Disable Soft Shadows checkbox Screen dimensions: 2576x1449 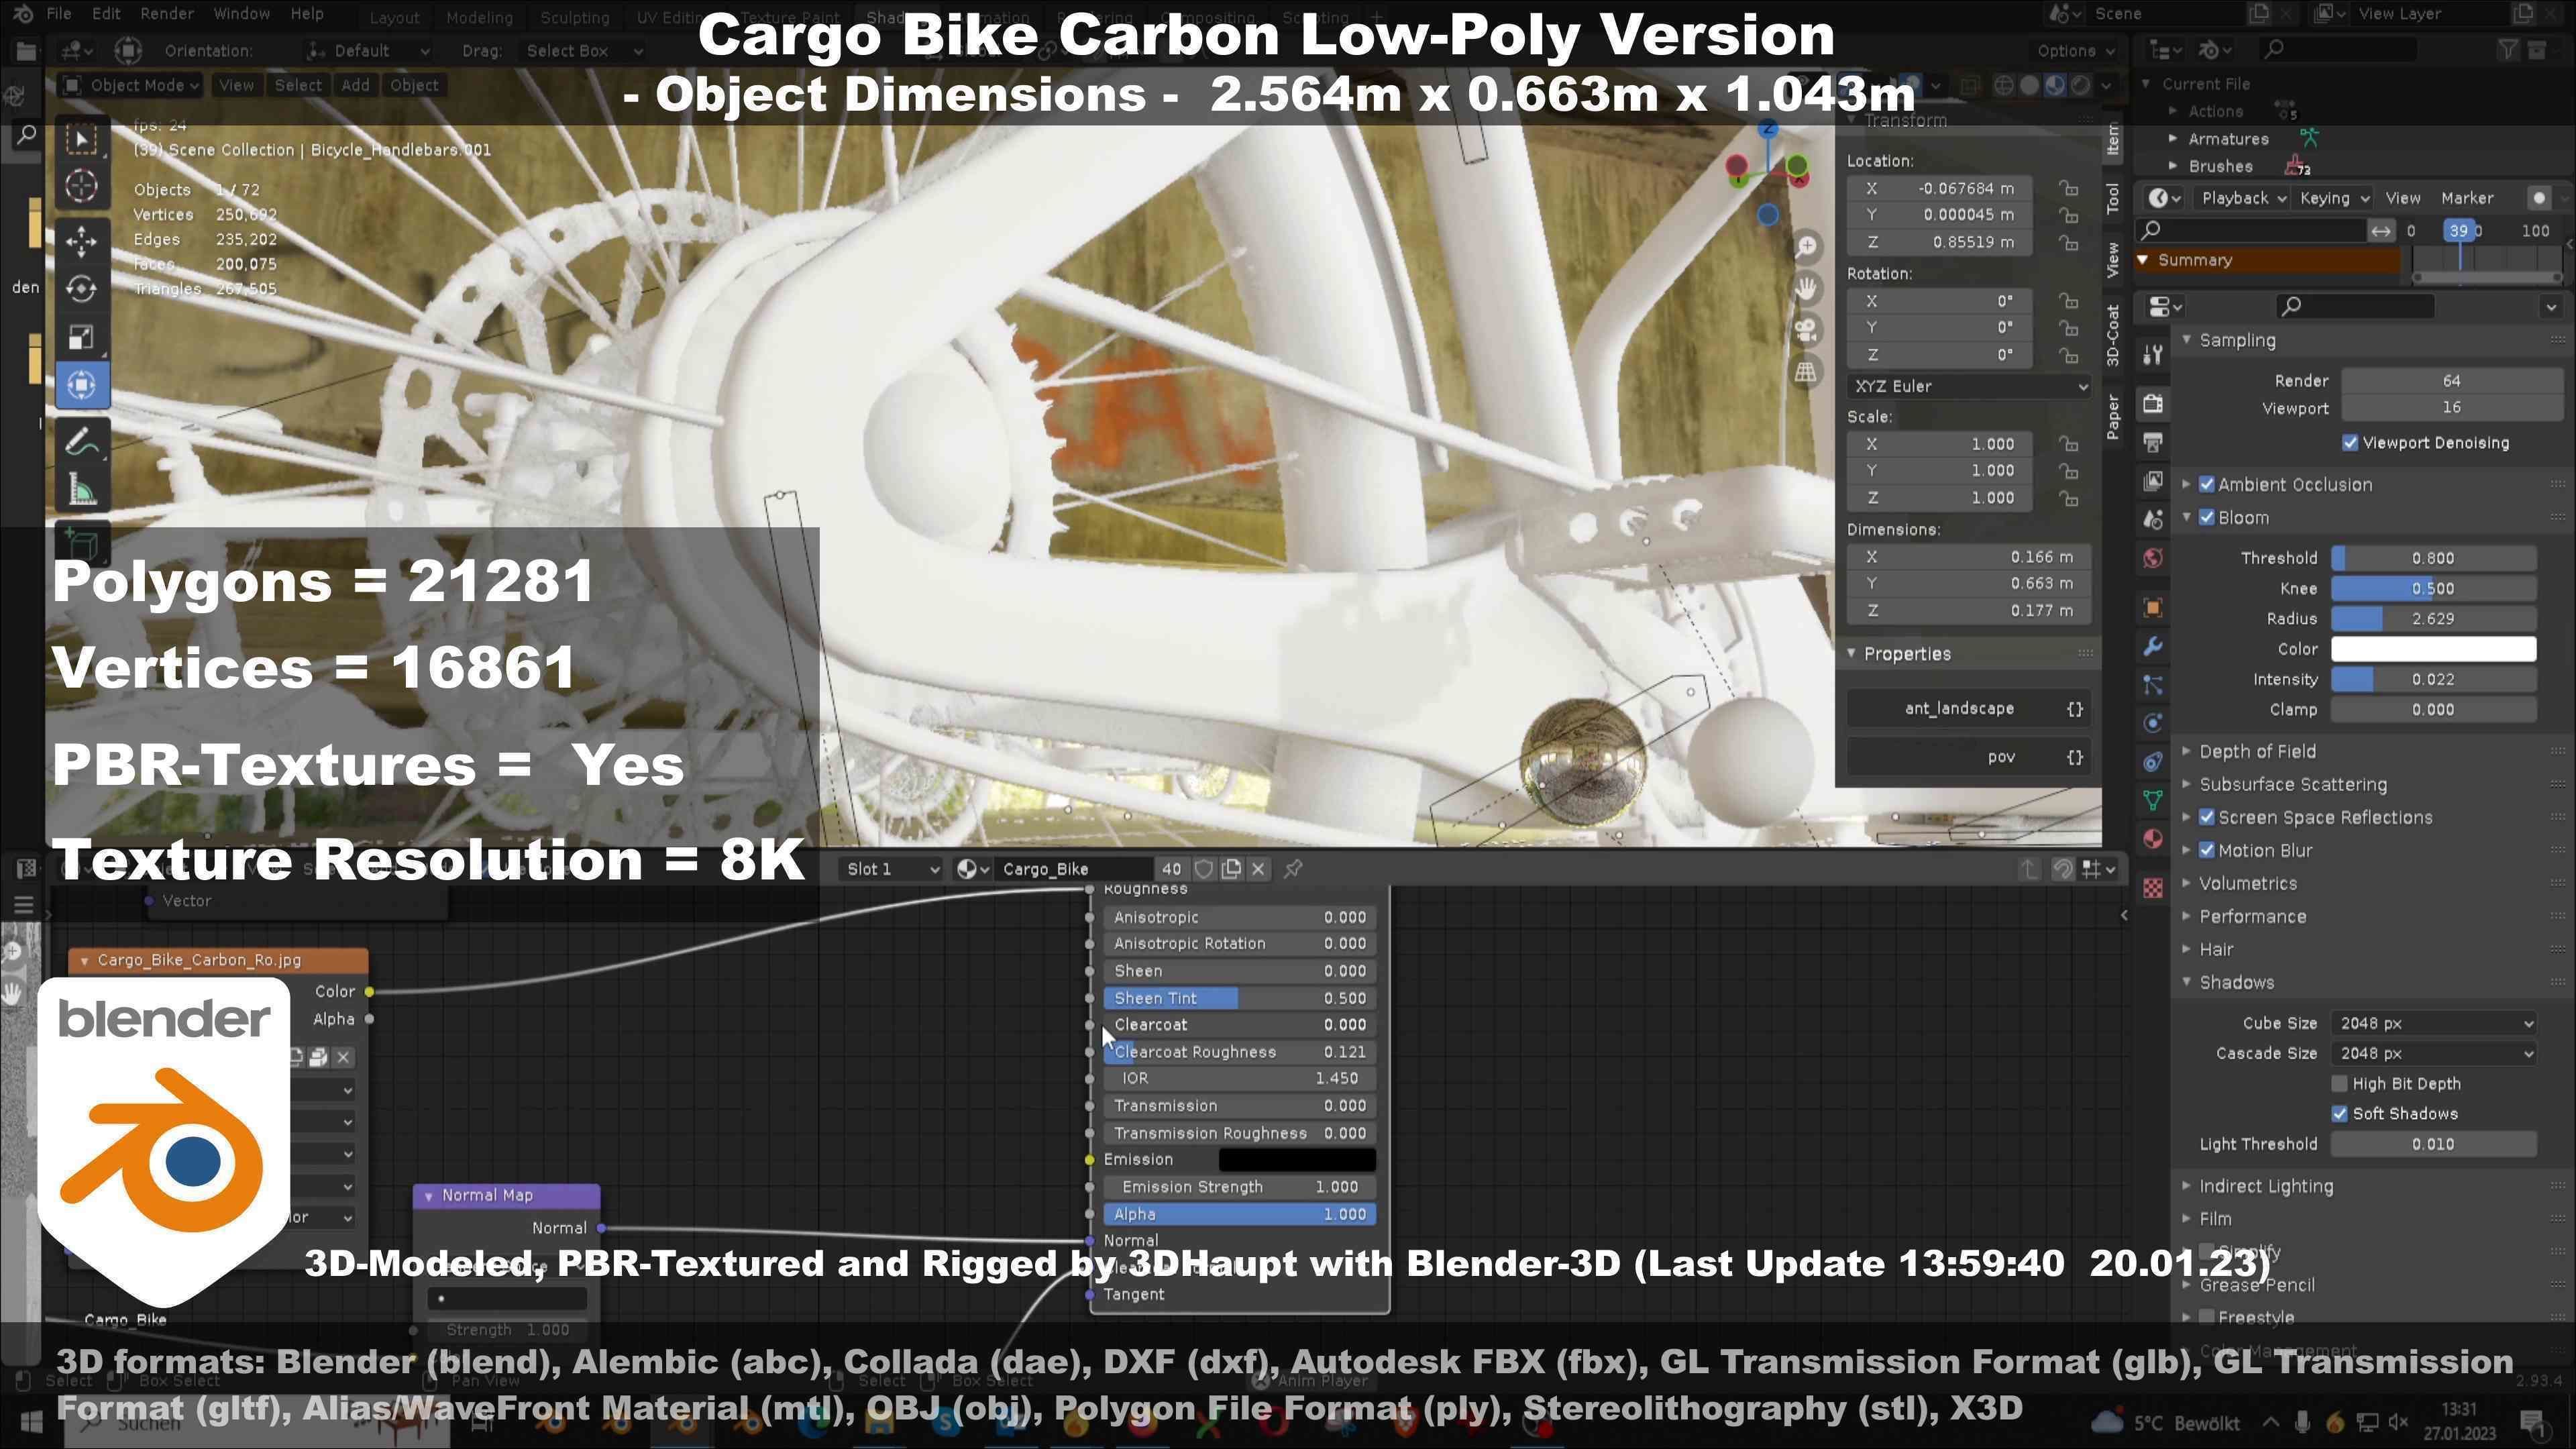[2339, 1114]
